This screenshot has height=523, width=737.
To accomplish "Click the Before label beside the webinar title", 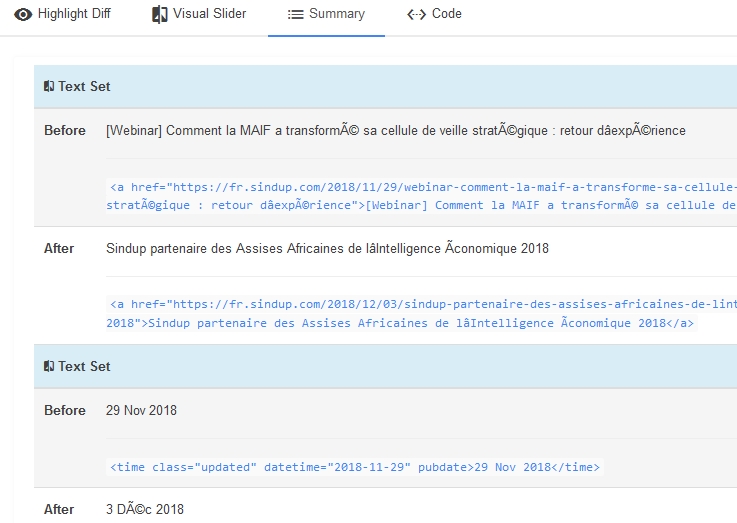I will 65,131.
